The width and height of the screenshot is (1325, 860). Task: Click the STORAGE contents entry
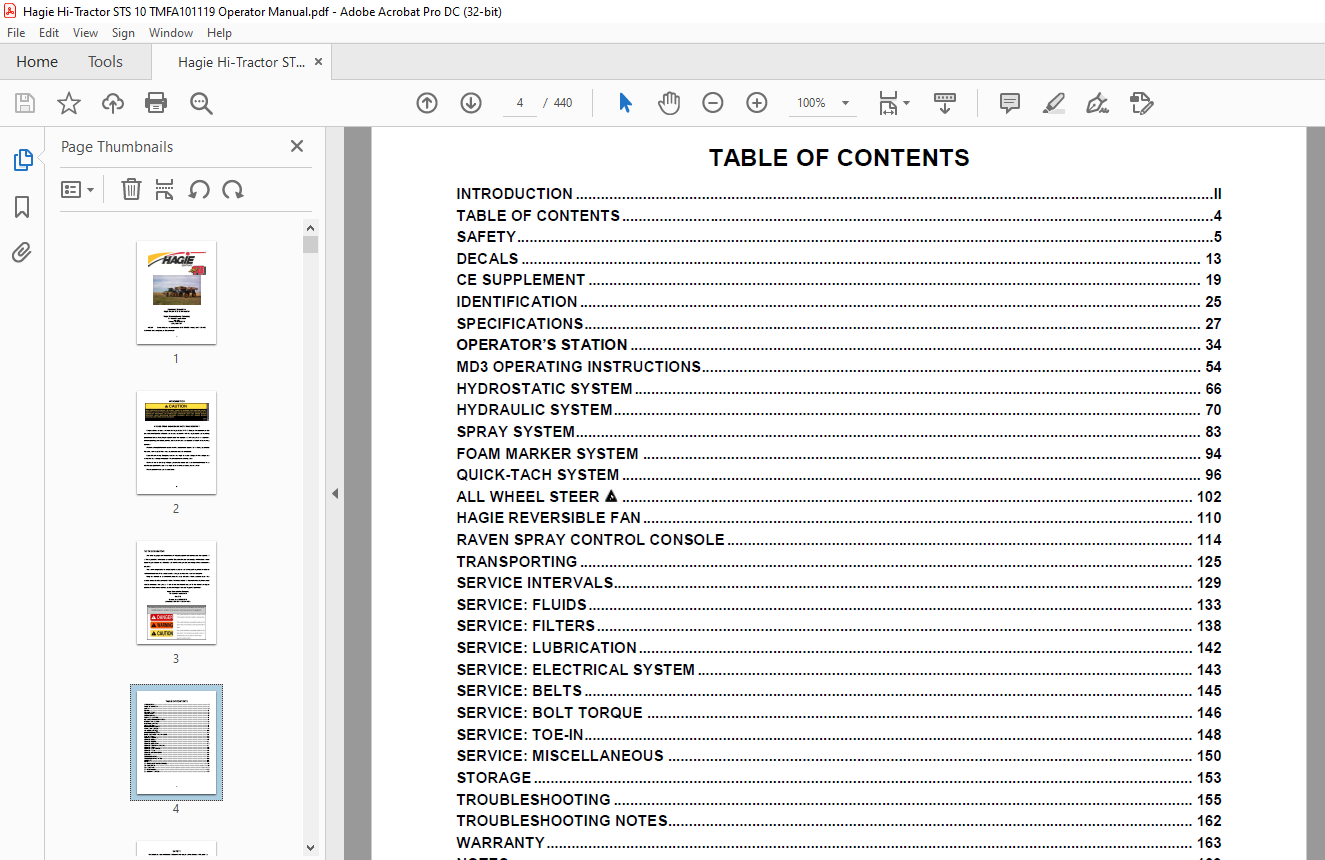(839, 778)
